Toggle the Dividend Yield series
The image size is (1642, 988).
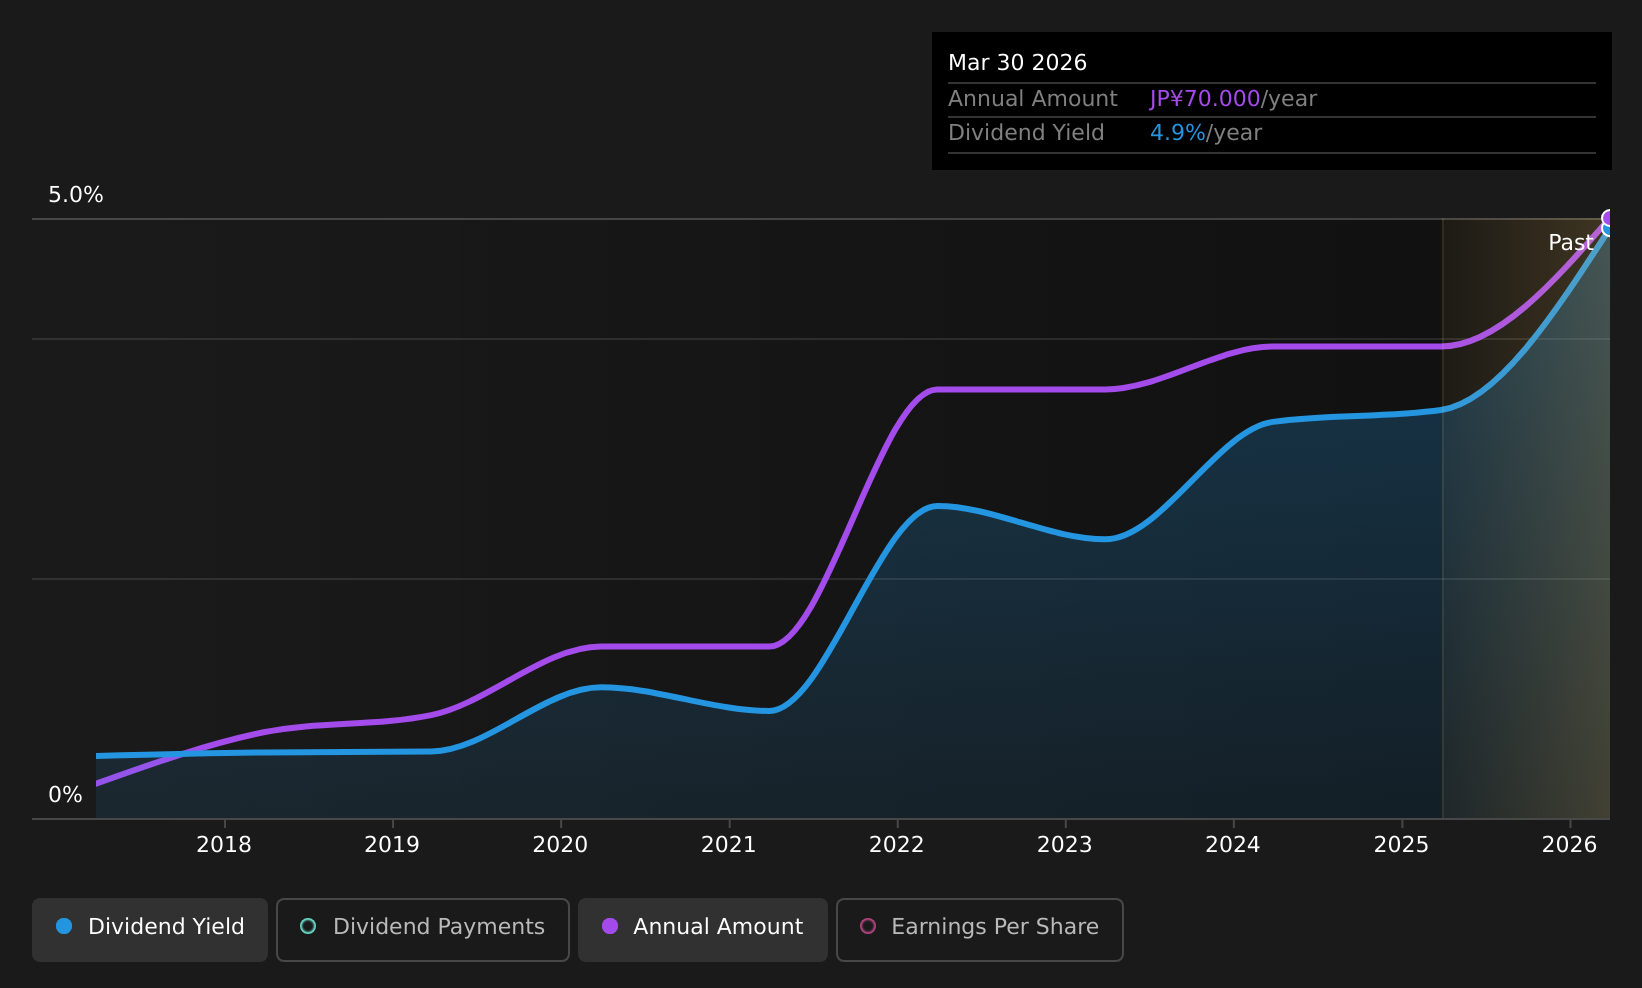pyautogui.click(x=150, y=930)
